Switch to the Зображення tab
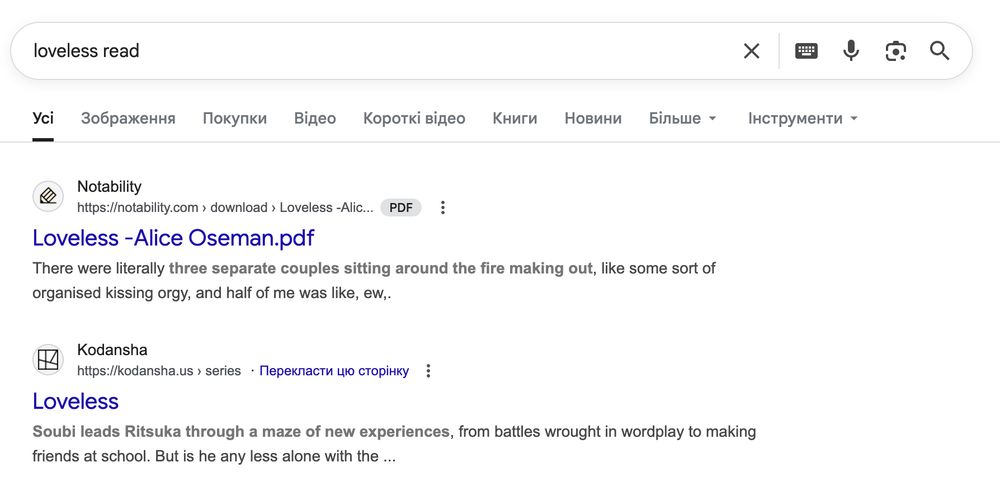This screenshot has height=500, width=1000. click(128, 119)
